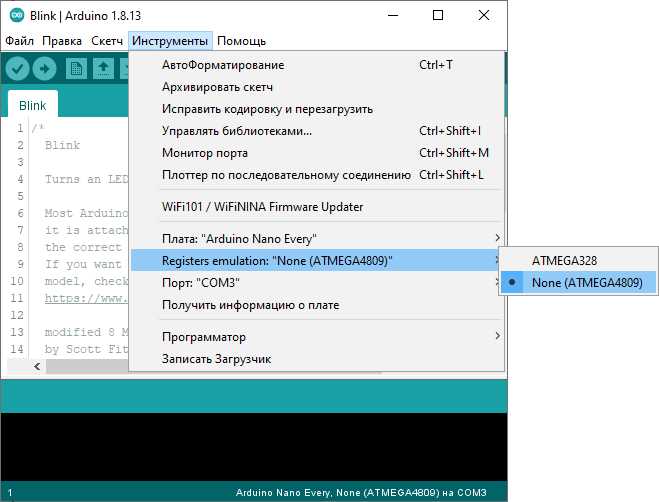Open Монитор порта

tap(316, 153)
